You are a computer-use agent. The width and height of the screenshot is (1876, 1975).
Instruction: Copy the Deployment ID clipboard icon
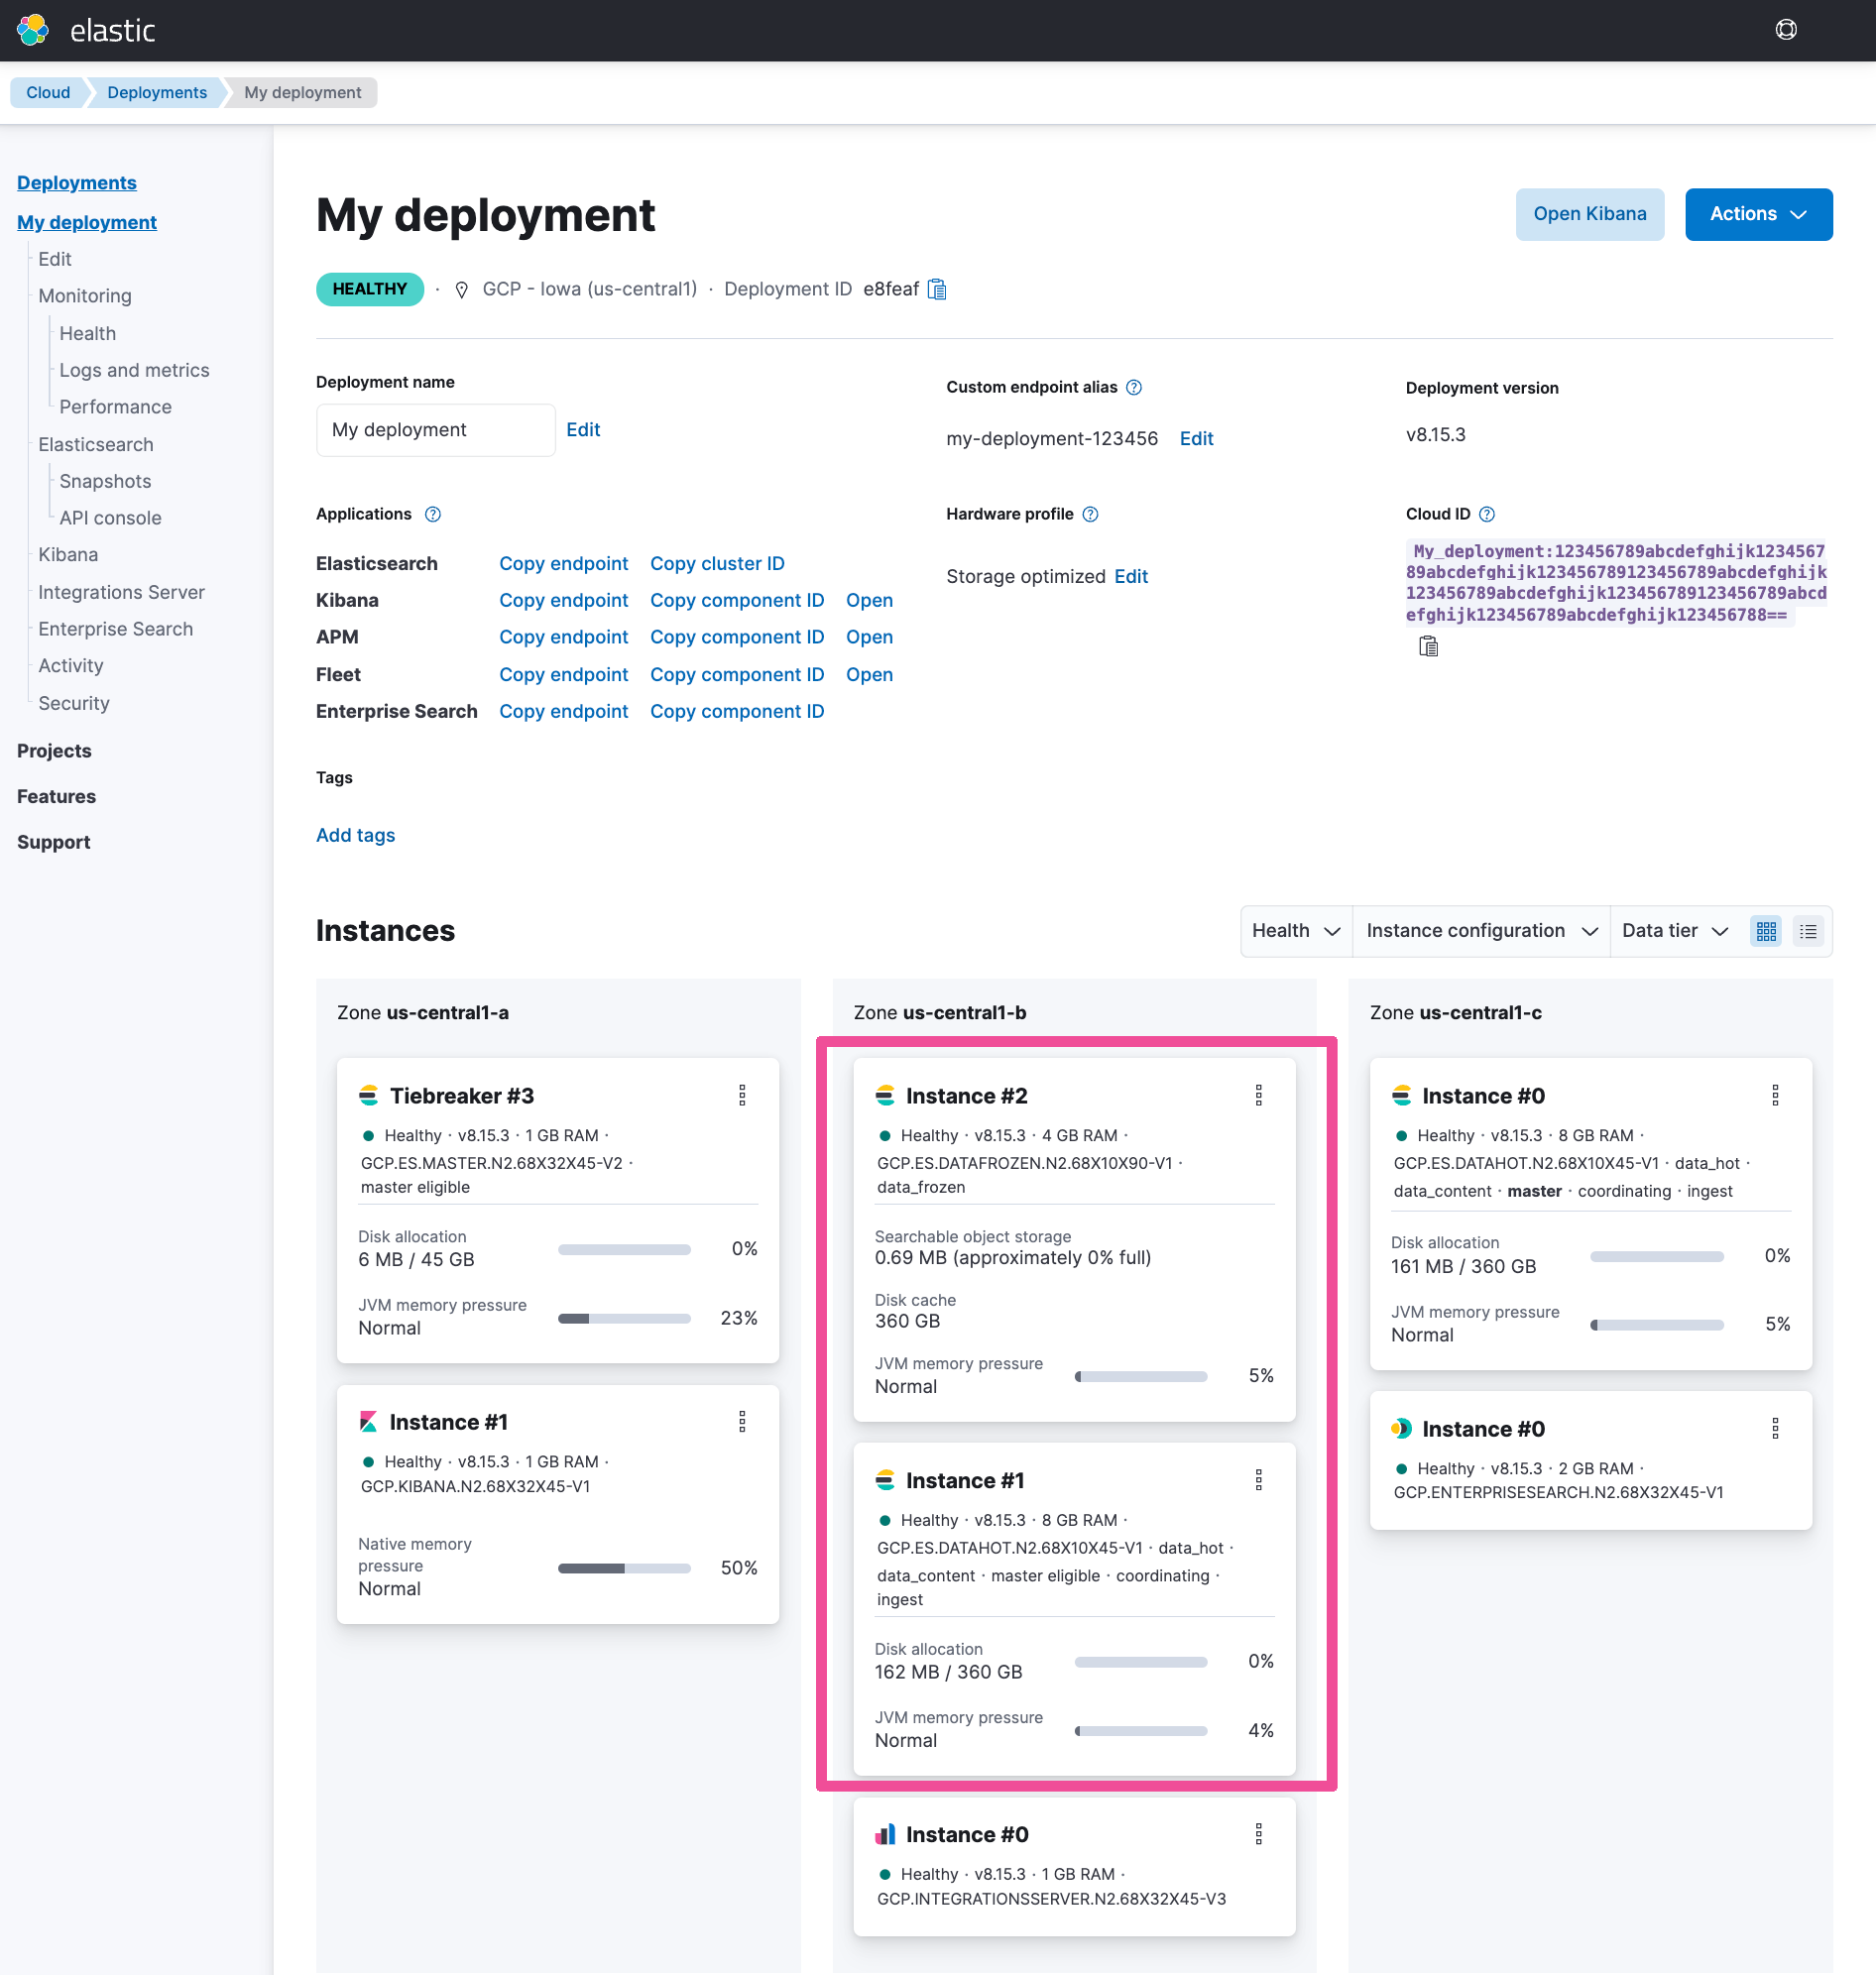936,289
